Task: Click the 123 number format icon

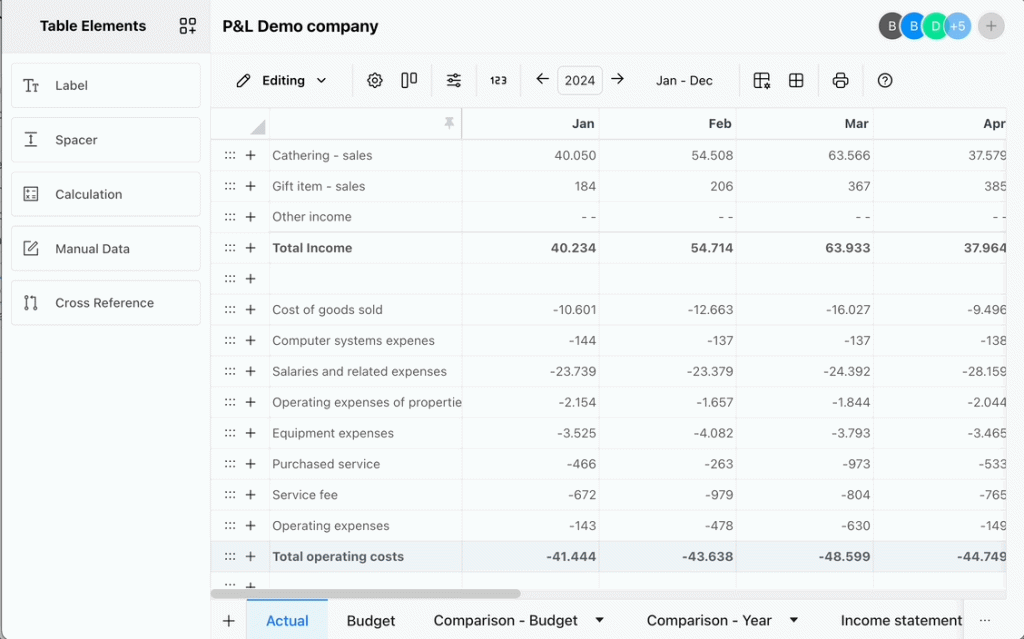Action: pos(498,80)
